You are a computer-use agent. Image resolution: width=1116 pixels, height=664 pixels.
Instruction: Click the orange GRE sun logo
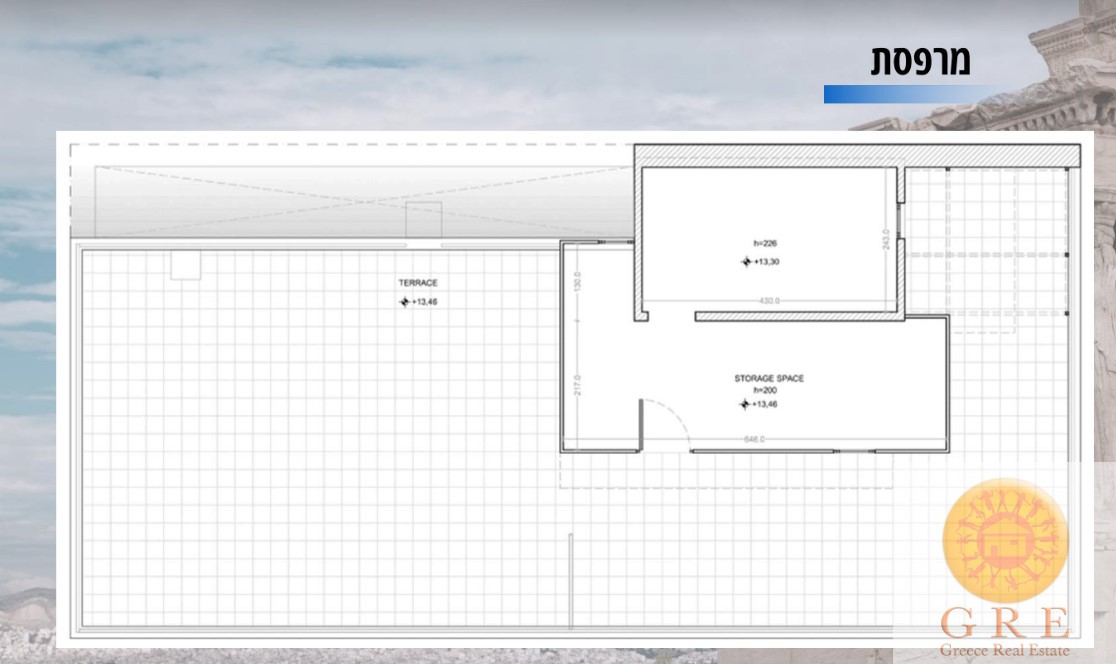[x=1005, y=539]
